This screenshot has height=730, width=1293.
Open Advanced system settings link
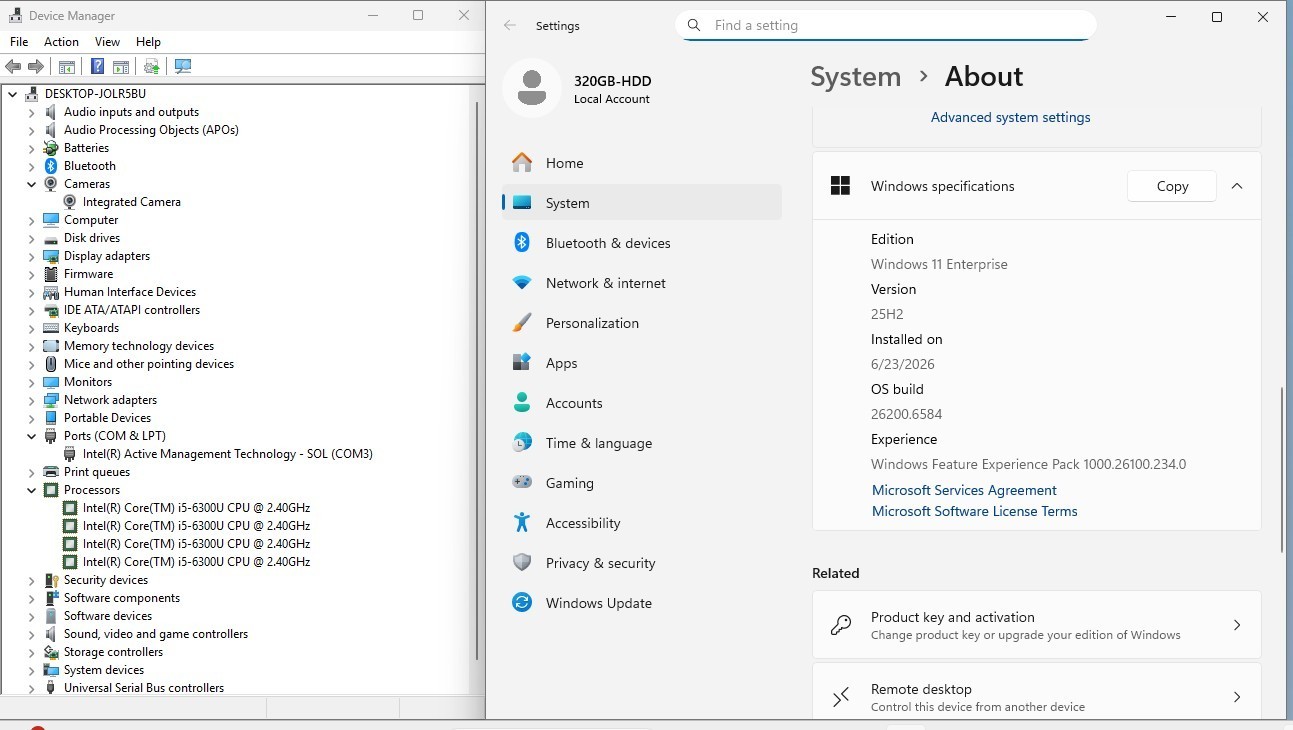pos(1010,117)
